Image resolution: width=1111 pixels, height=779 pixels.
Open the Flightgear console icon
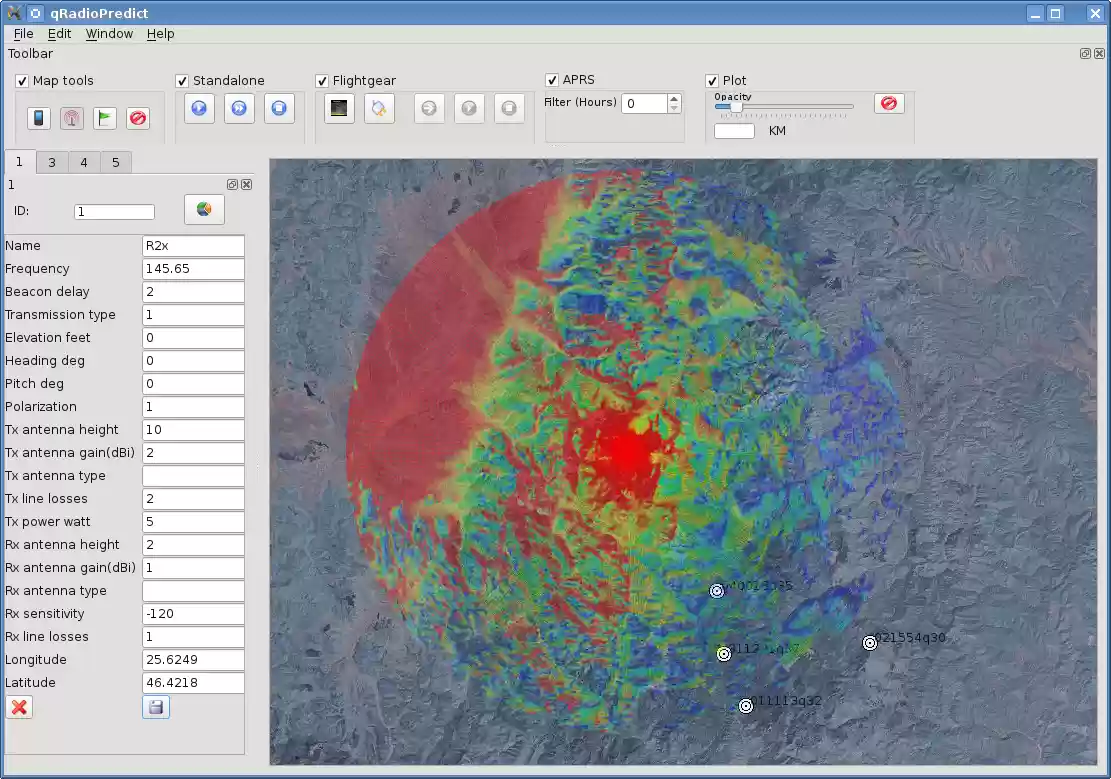point(339,108)
